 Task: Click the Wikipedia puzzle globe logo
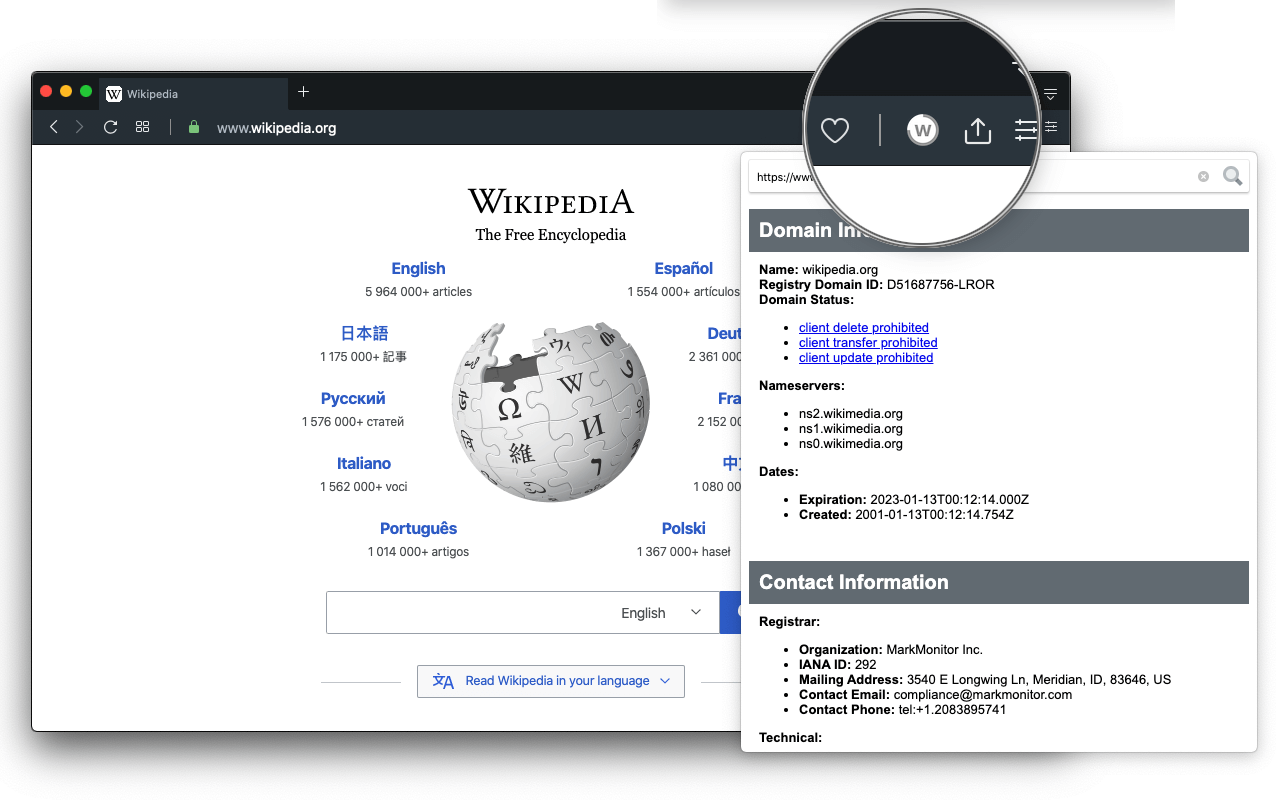coord(551,411)
